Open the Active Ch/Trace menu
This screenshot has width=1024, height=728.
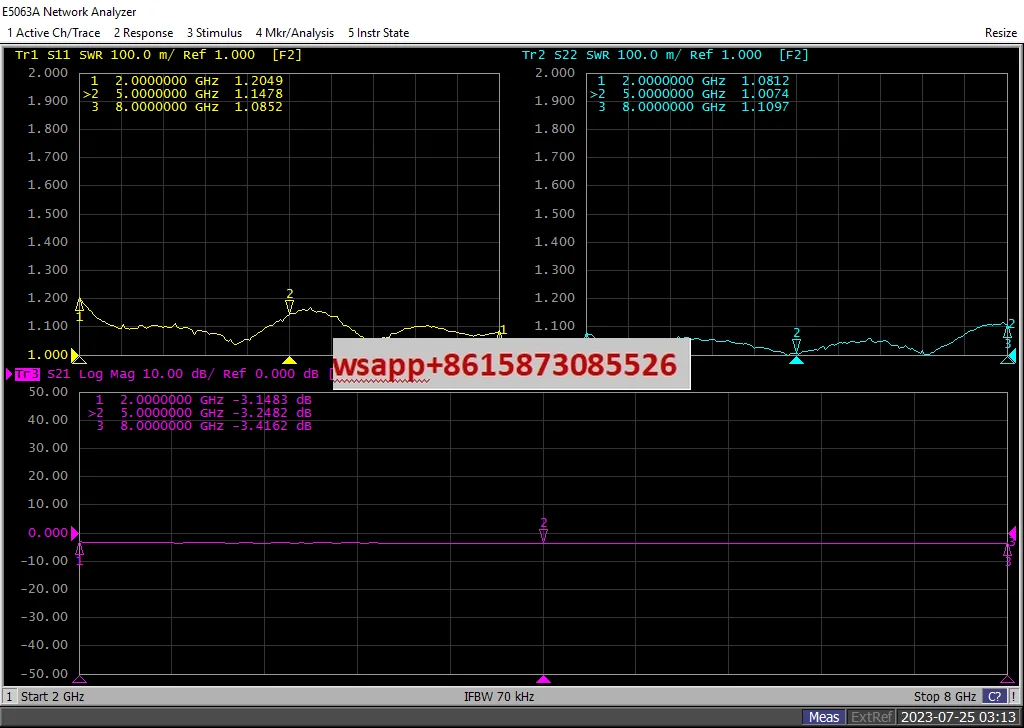point(54,33)
